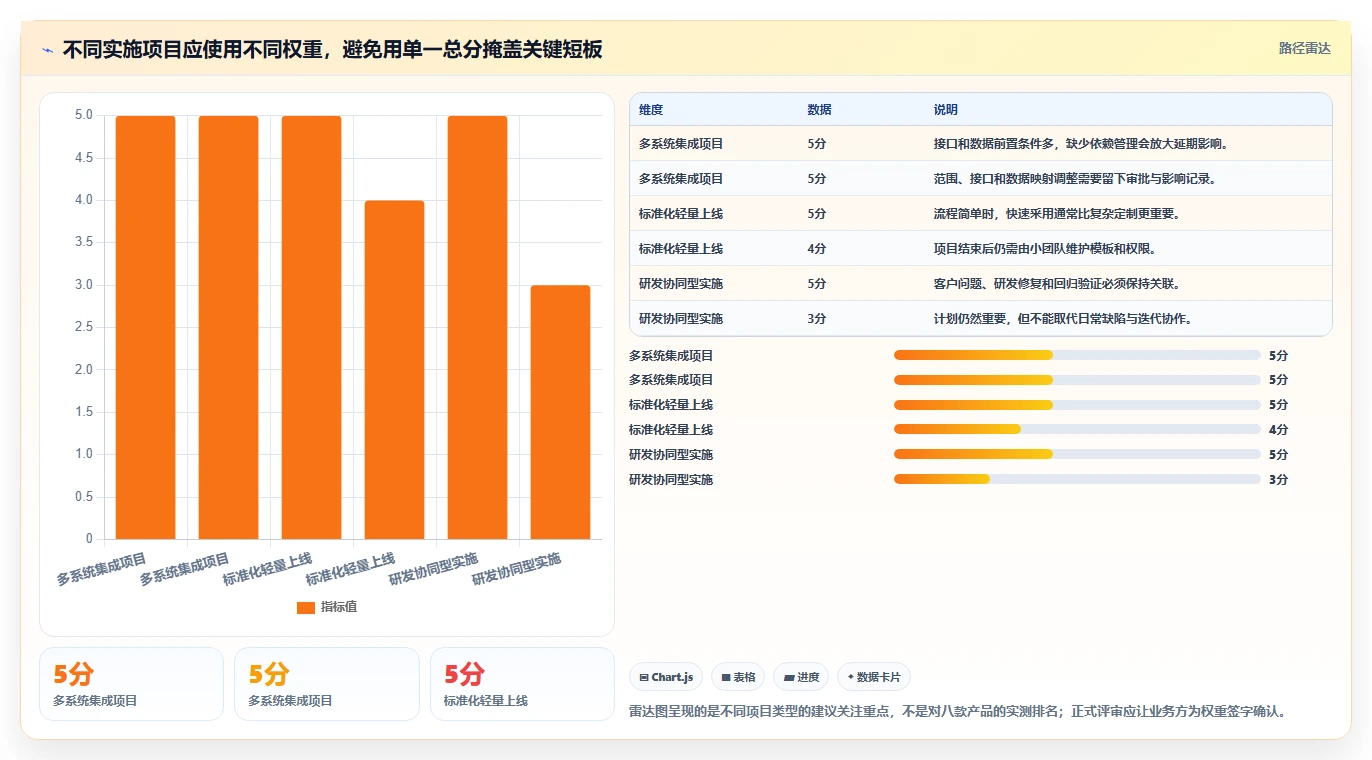Click the 标准化轻量上线 progress bar showing 4分
The width and height of the screenshot is (1372, 760).
tap(1077, 430)
